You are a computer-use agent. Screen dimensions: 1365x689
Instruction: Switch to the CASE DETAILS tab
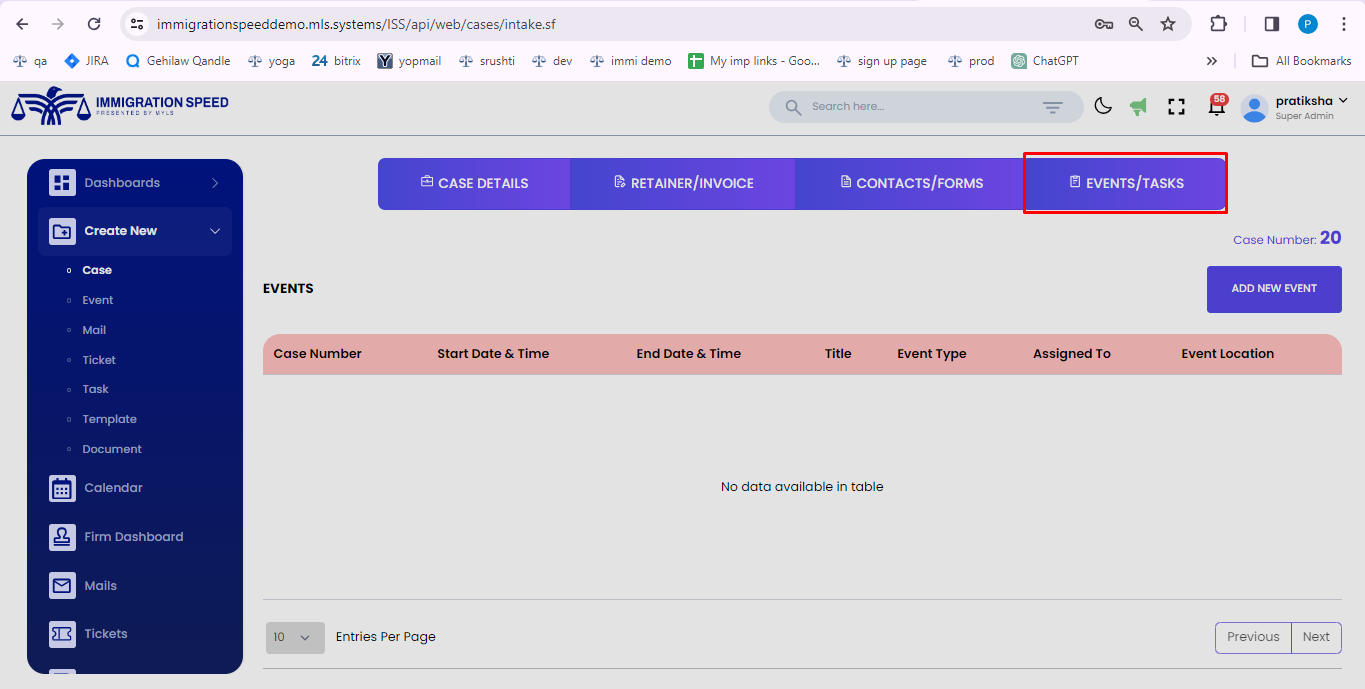coord(473,183)
